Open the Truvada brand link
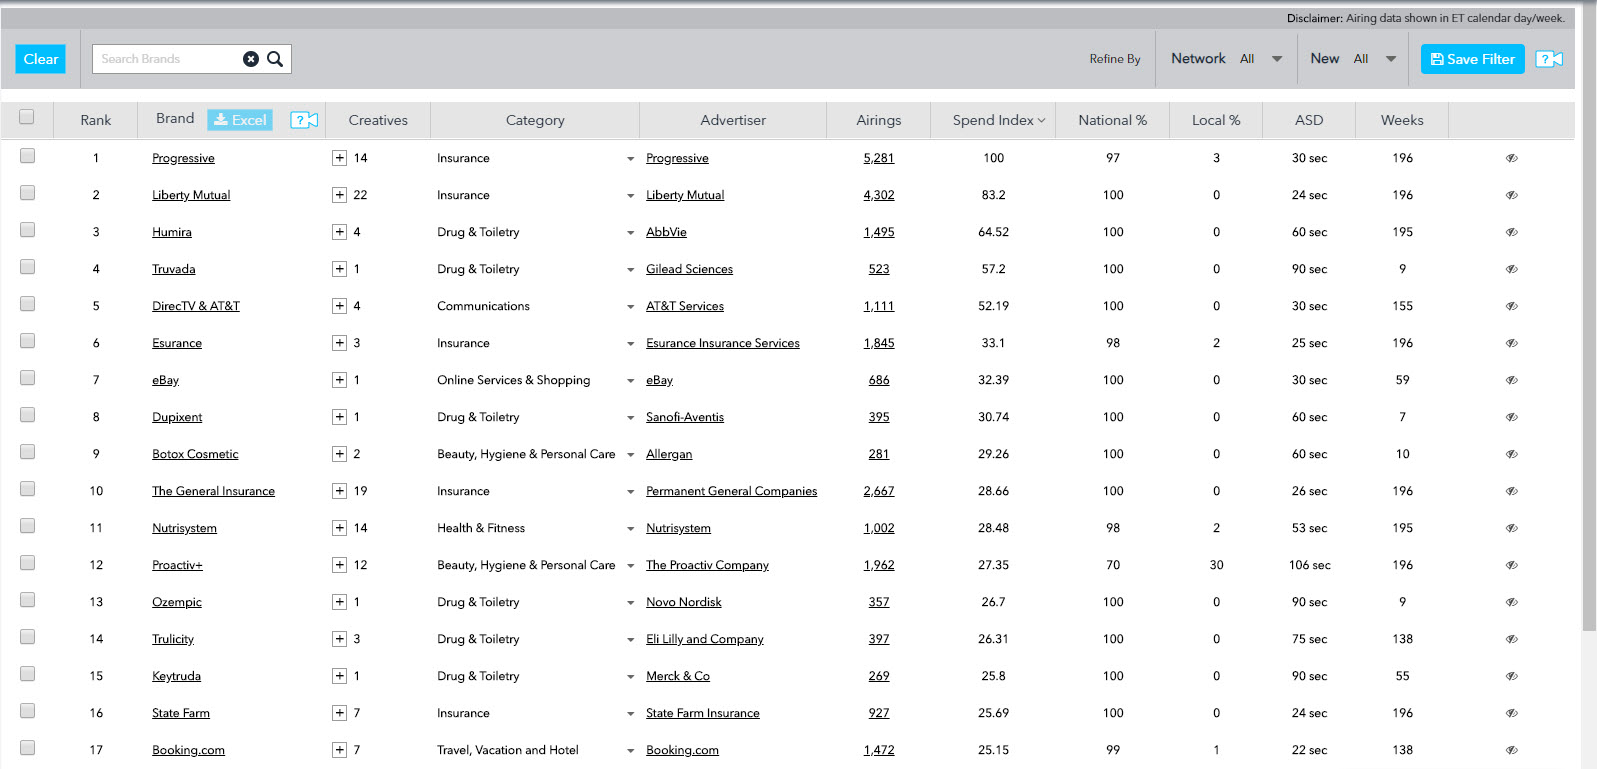Image resolution: width=1597 pixels, height=769 pixels. 174,269
